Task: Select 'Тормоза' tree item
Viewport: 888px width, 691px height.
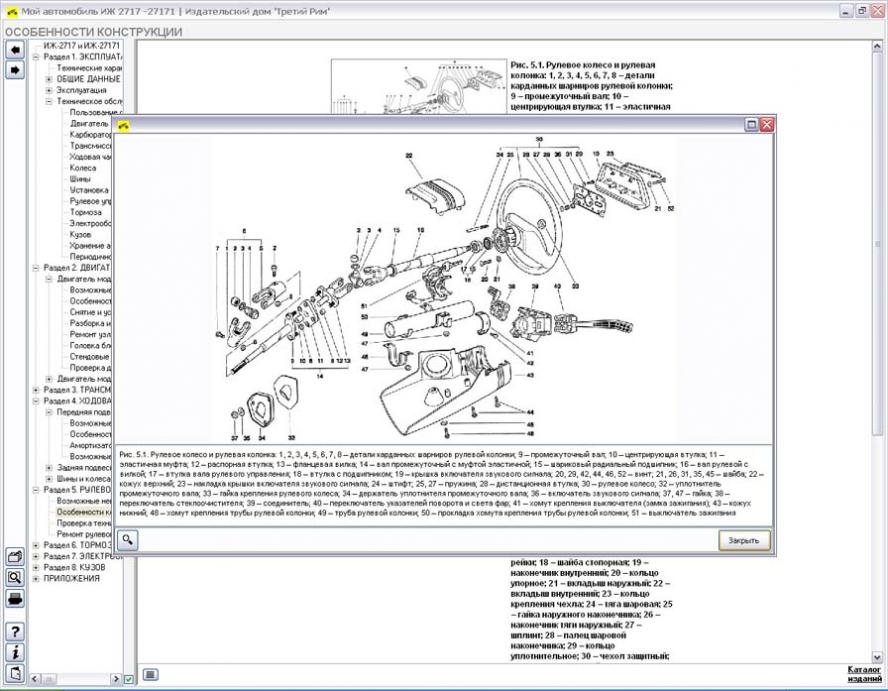Action: (x=86, y=212)
